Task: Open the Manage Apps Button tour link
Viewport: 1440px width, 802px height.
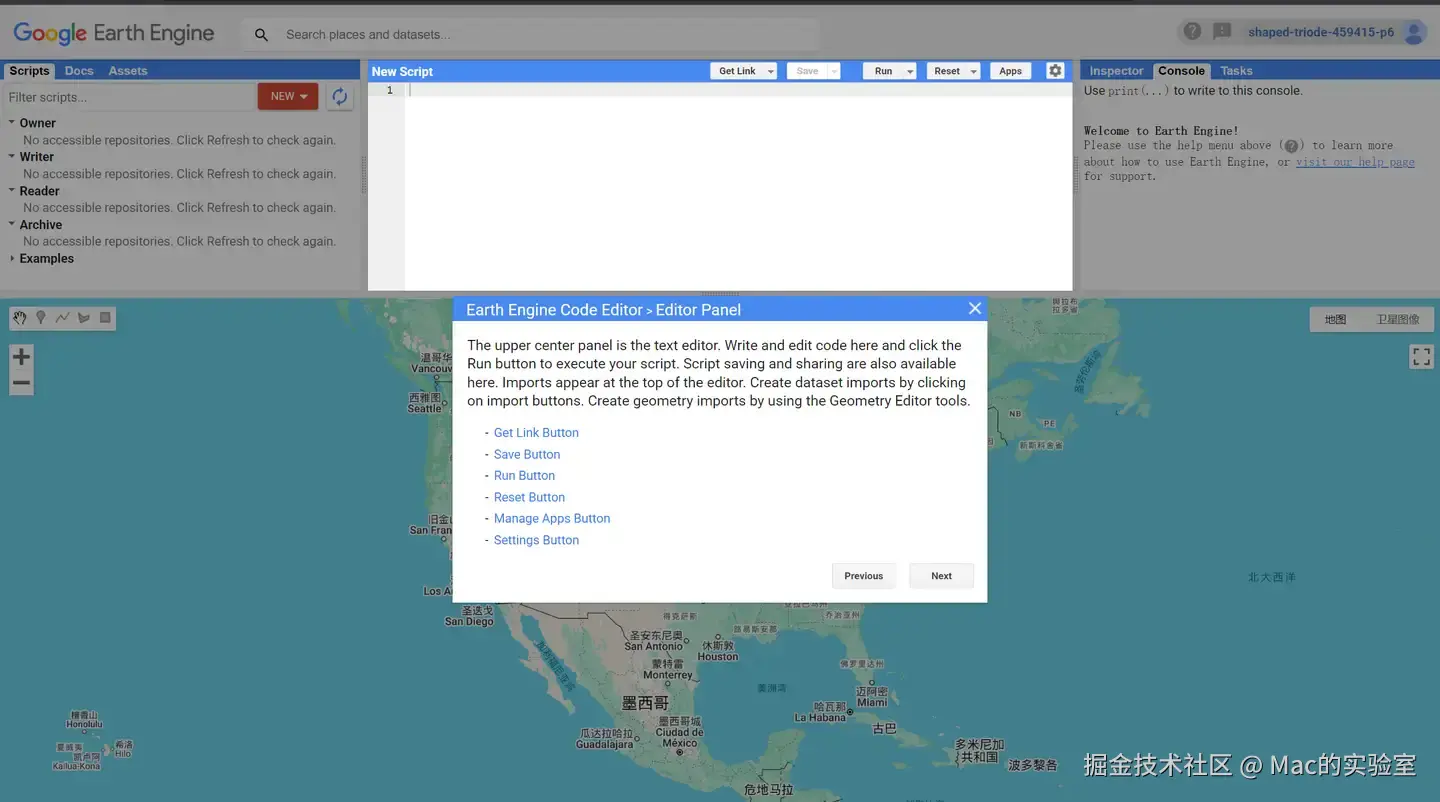Action: pos(552,519)
